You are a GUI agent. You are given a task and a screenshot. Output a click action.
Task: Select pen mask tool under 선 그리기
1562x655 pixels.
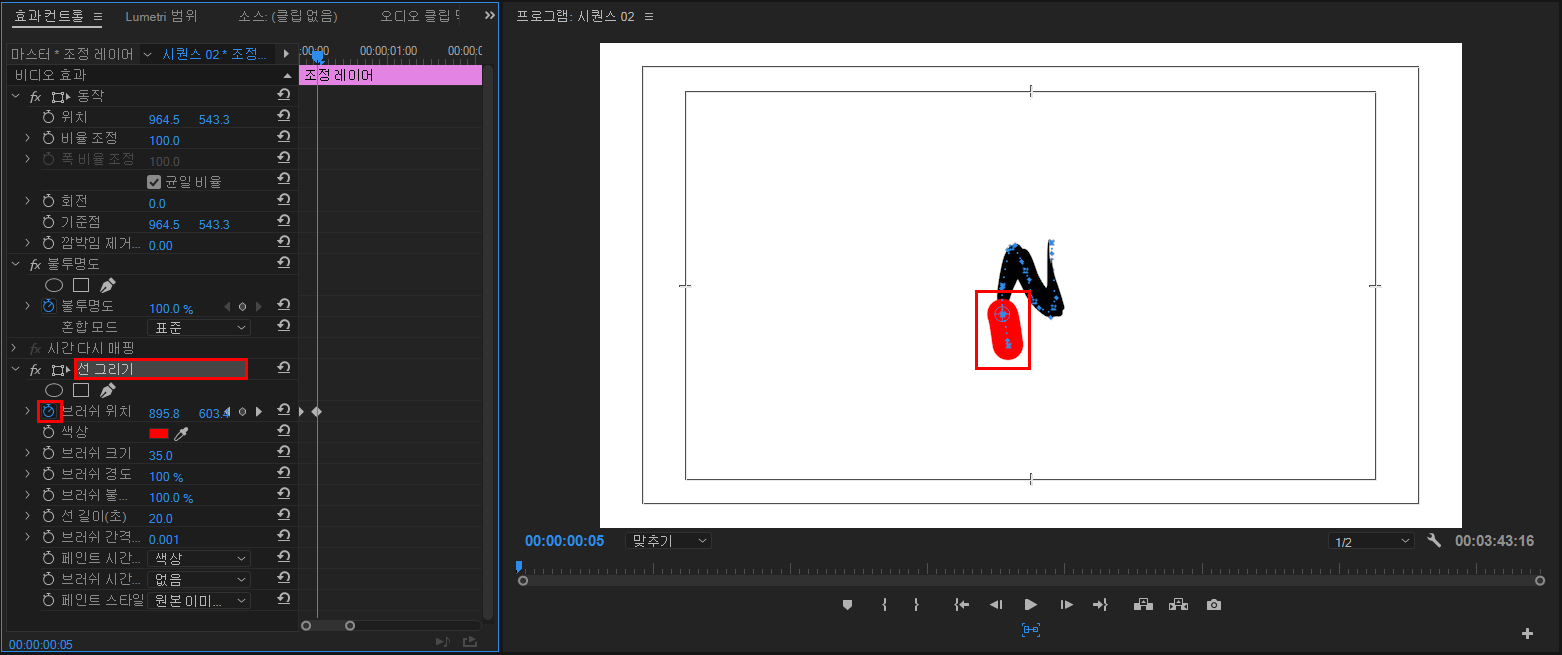108,390
